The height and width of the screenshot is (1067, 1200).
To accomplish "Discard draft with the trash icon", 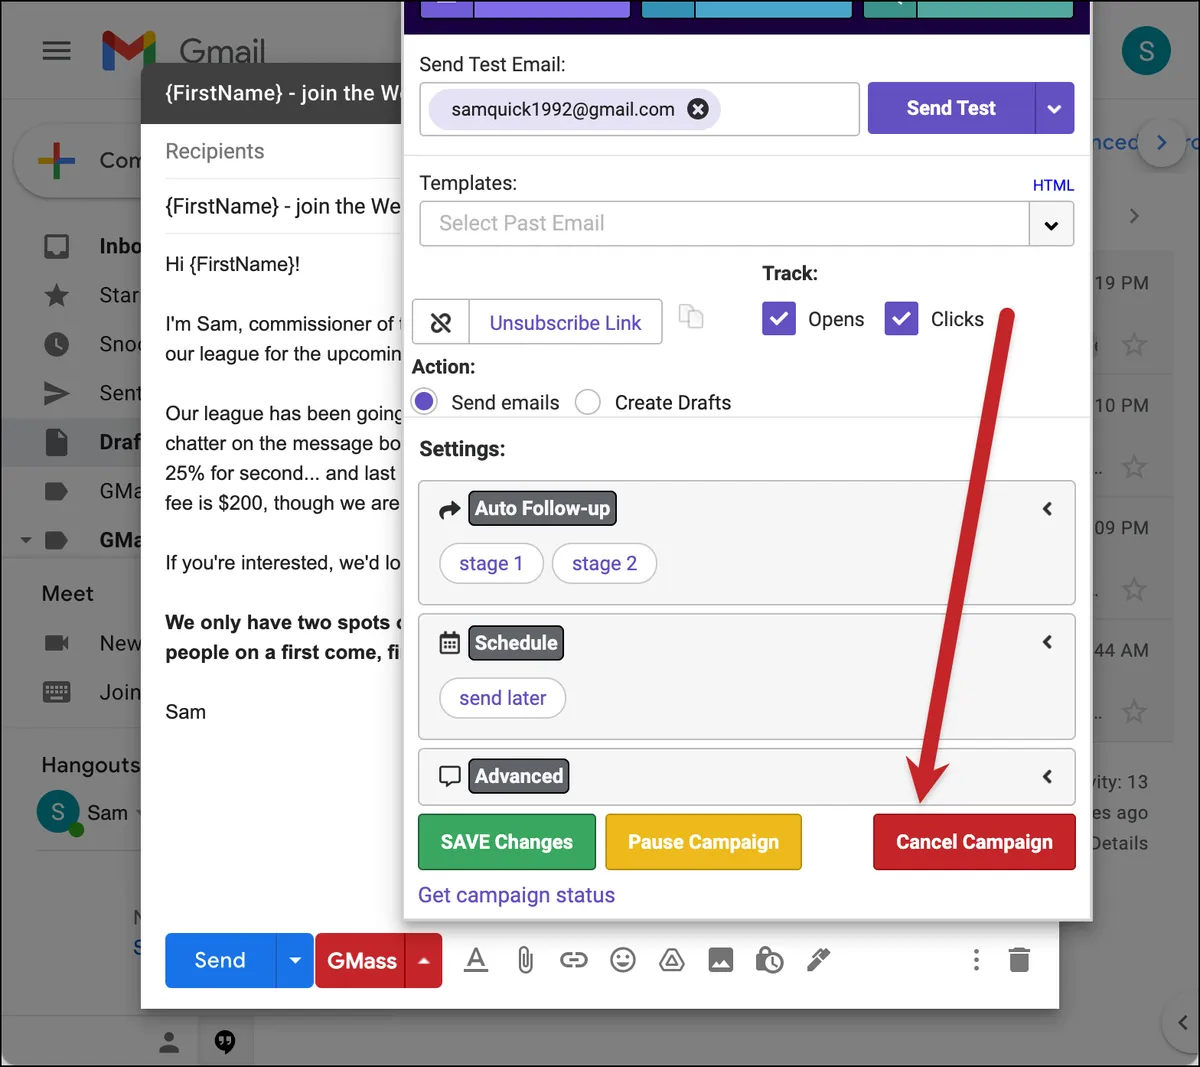I will point(1019,960).
